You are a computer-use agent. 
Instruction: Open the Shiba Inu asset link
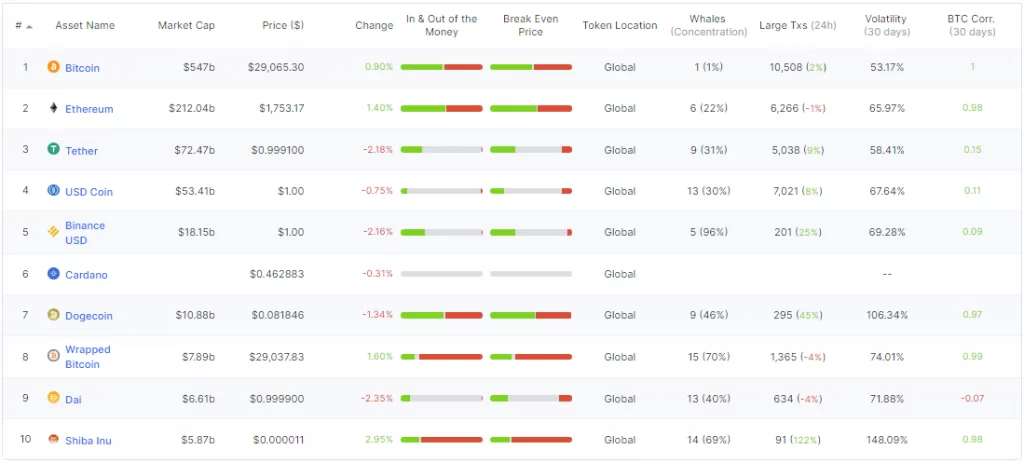click(x=88, y=441)
